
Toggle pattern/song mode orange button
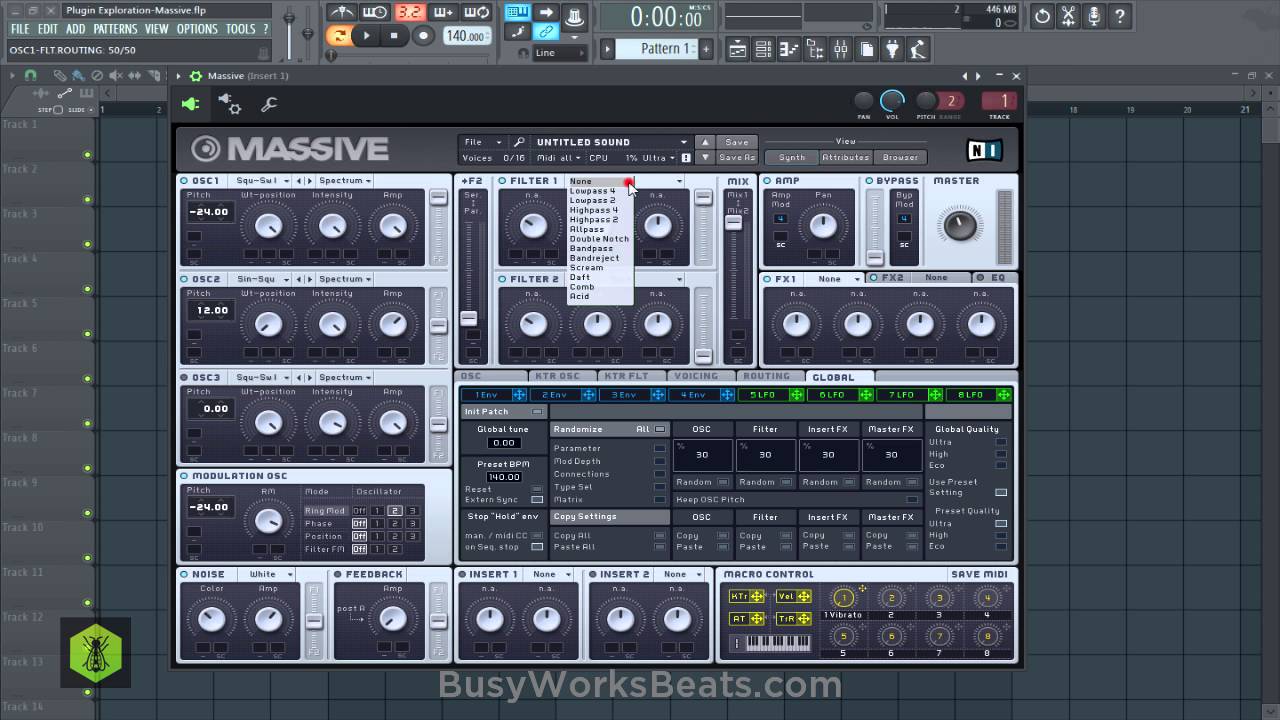tap(340, 36)
